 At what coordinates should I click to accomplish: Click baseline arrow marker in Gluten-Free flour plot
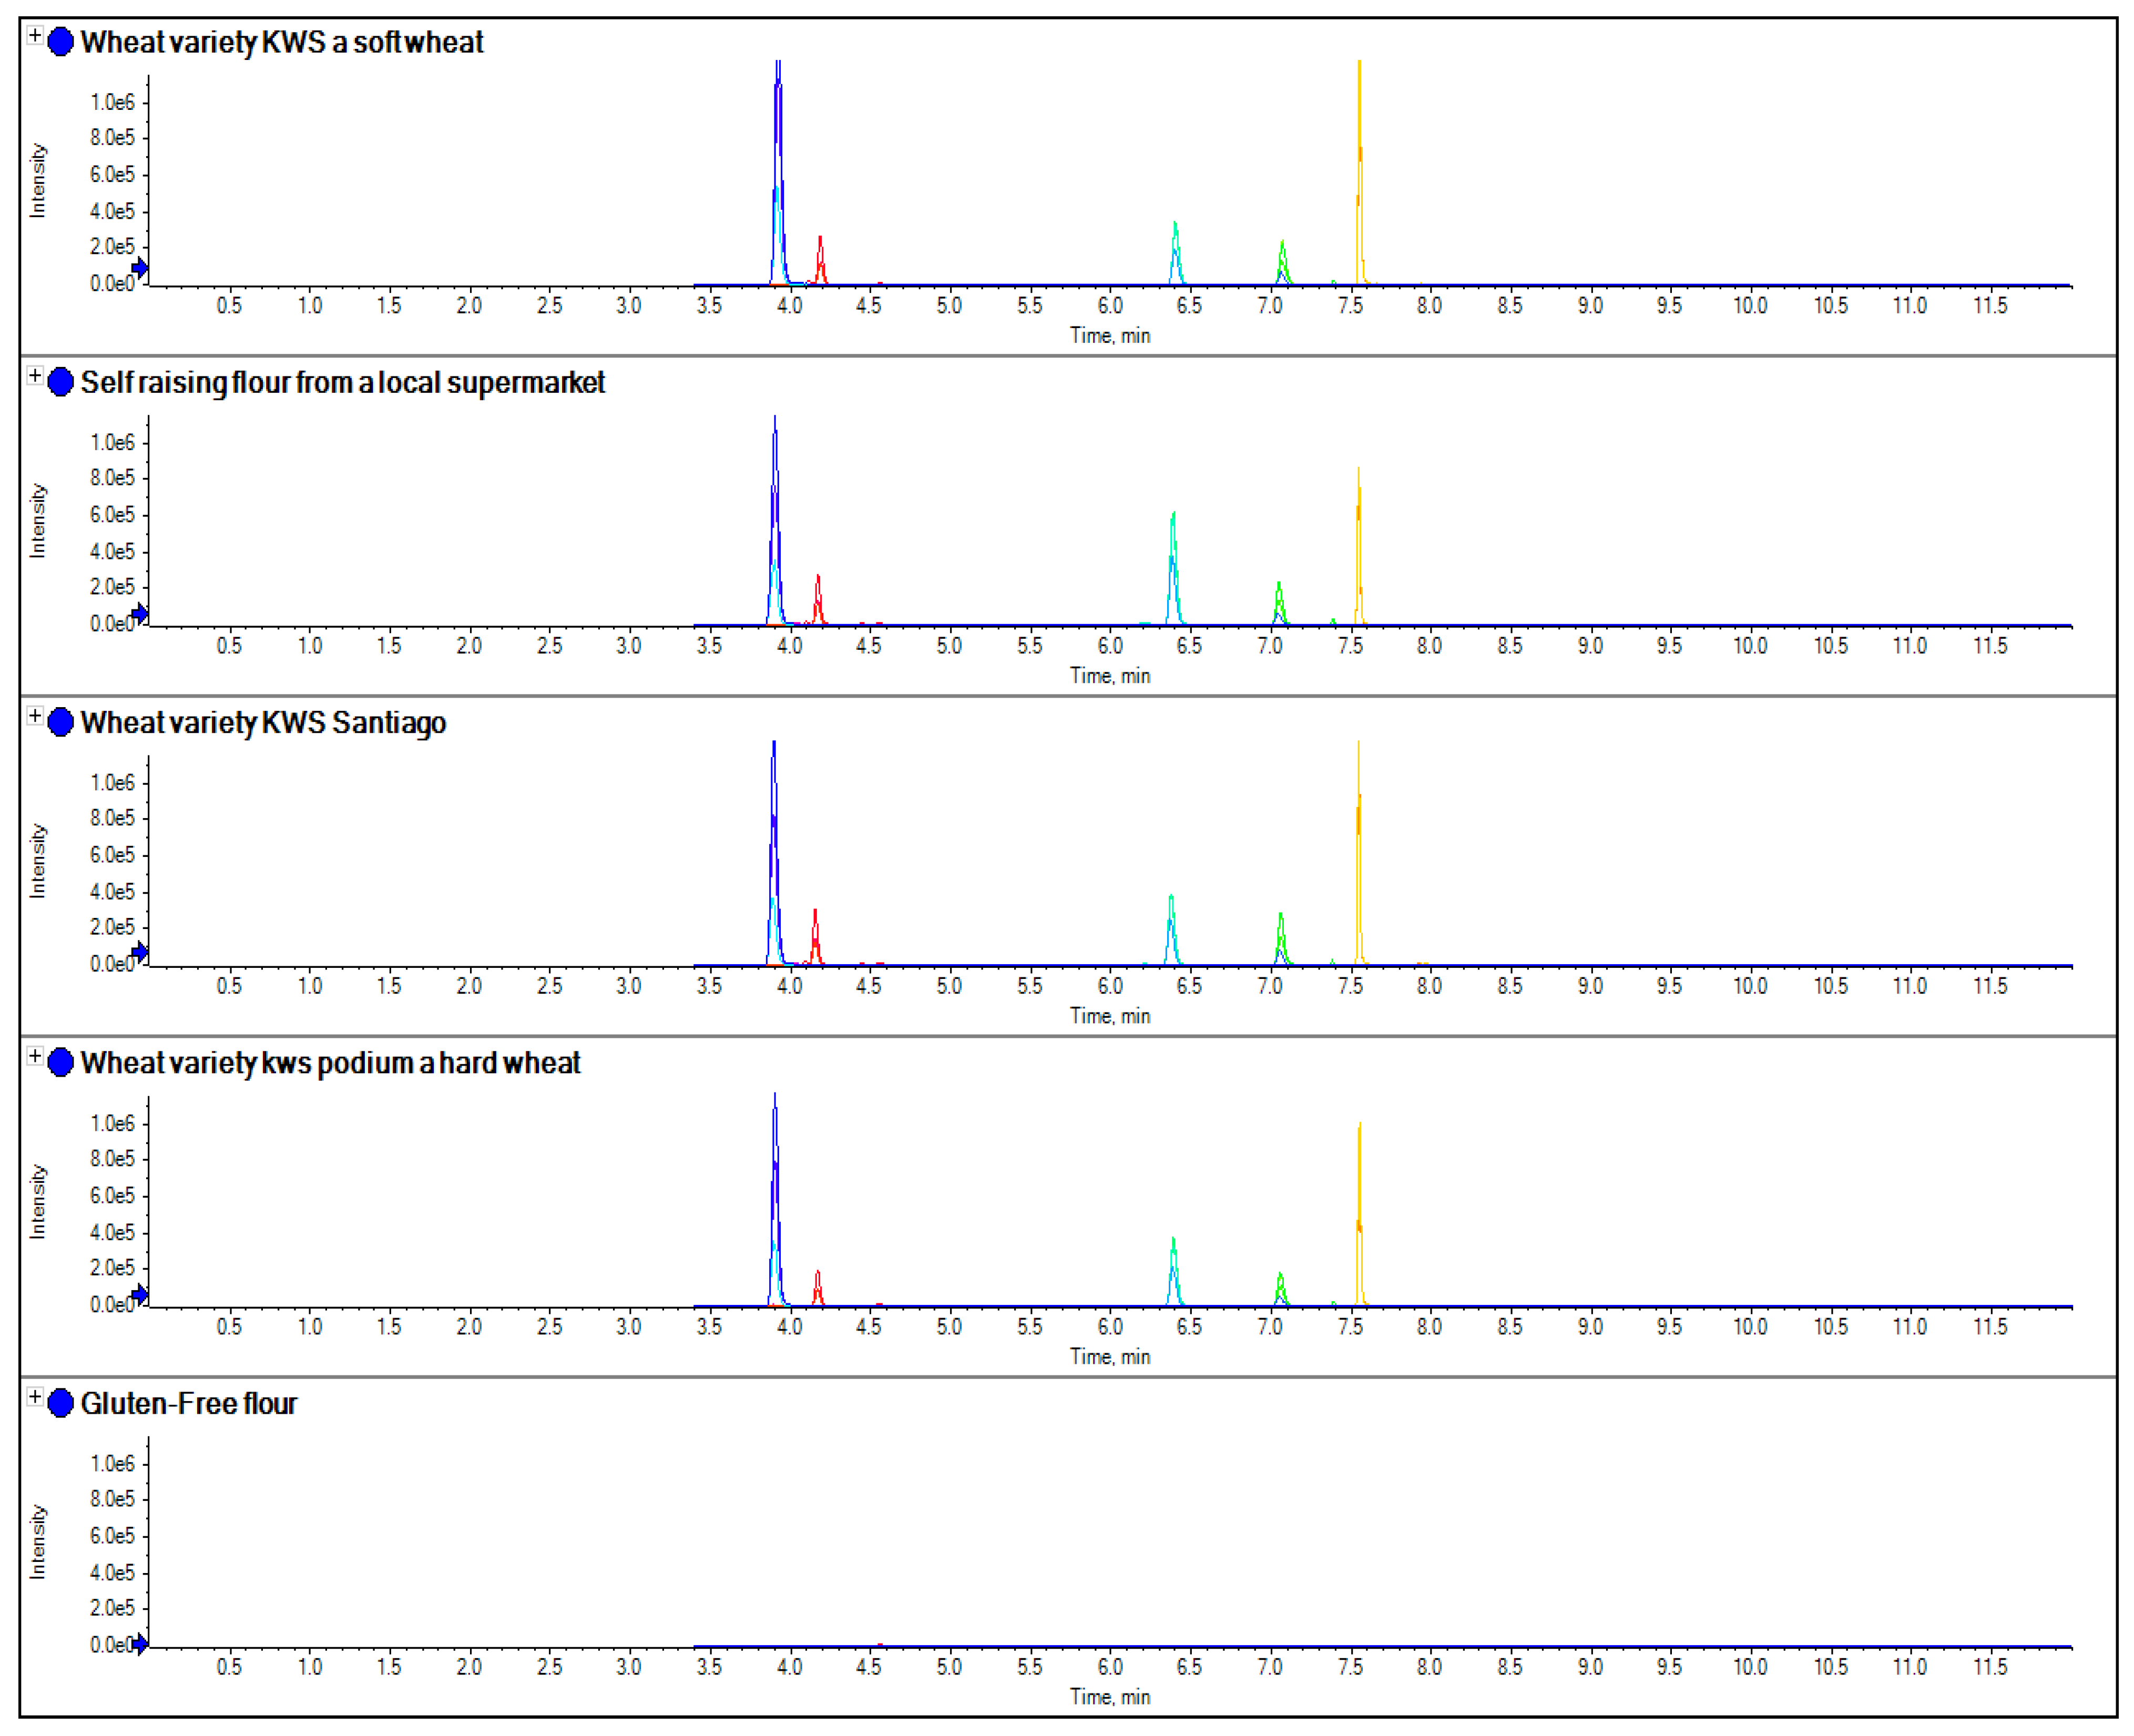click(x=140, y=1643)
